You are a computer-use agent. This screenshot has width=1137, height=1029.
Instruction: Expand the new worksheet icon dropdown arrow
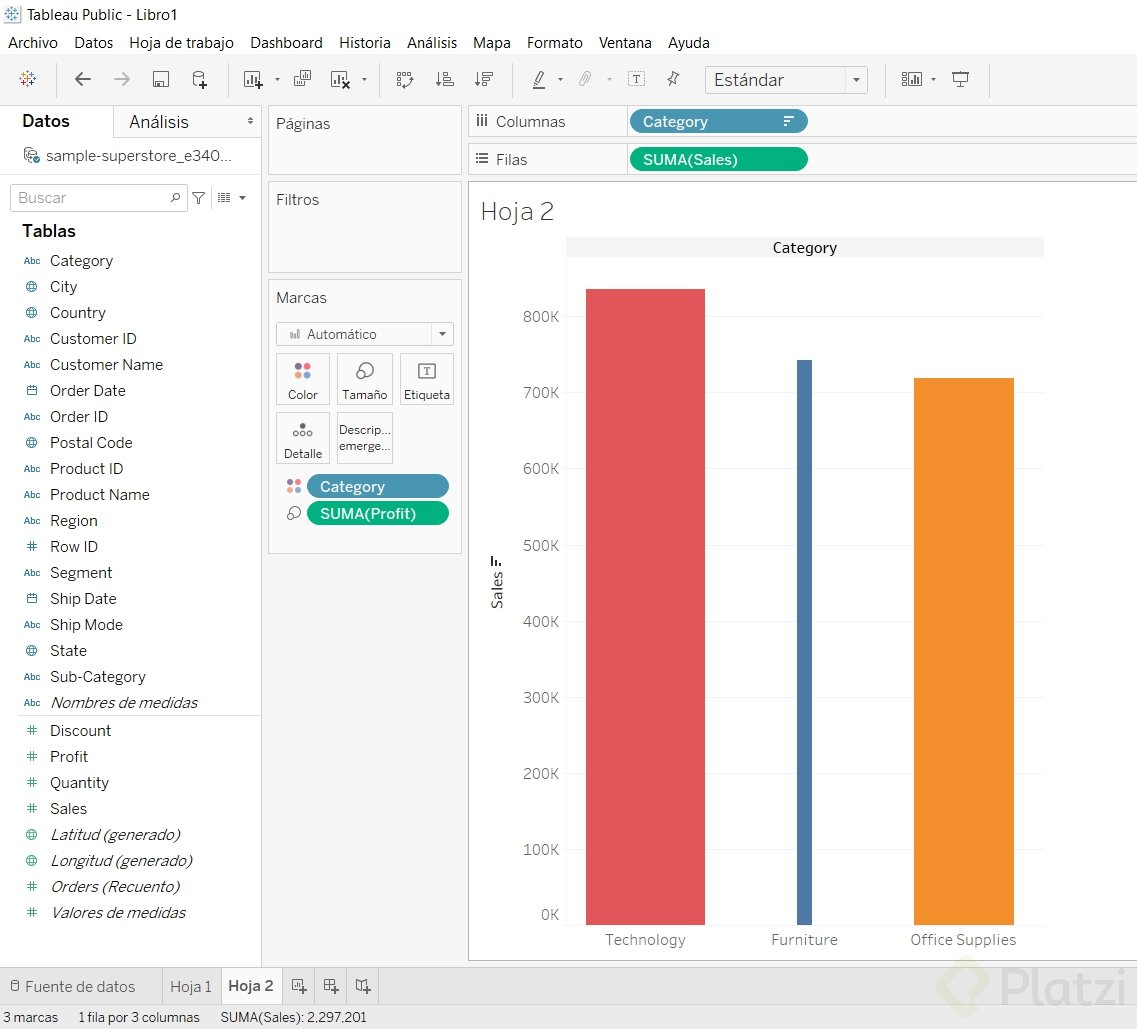click(277, 79)
